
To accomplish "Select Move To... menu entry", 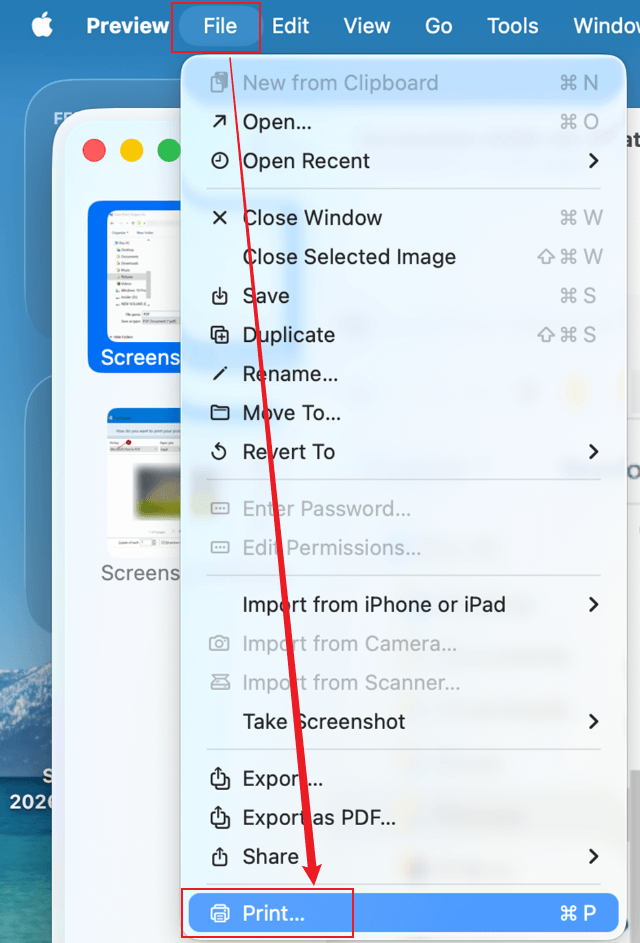I will (x=404, y=413).
